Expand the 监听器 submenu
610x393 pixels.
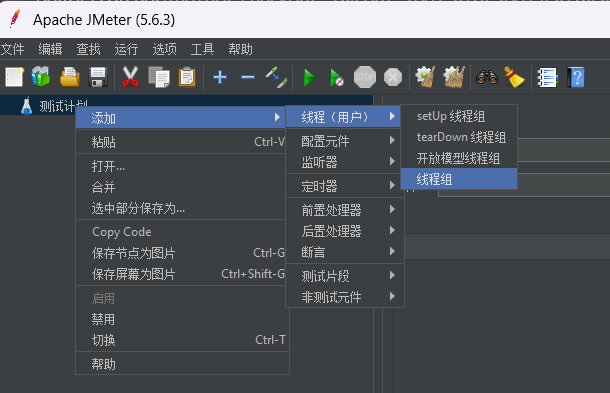[x=345, y=162]
